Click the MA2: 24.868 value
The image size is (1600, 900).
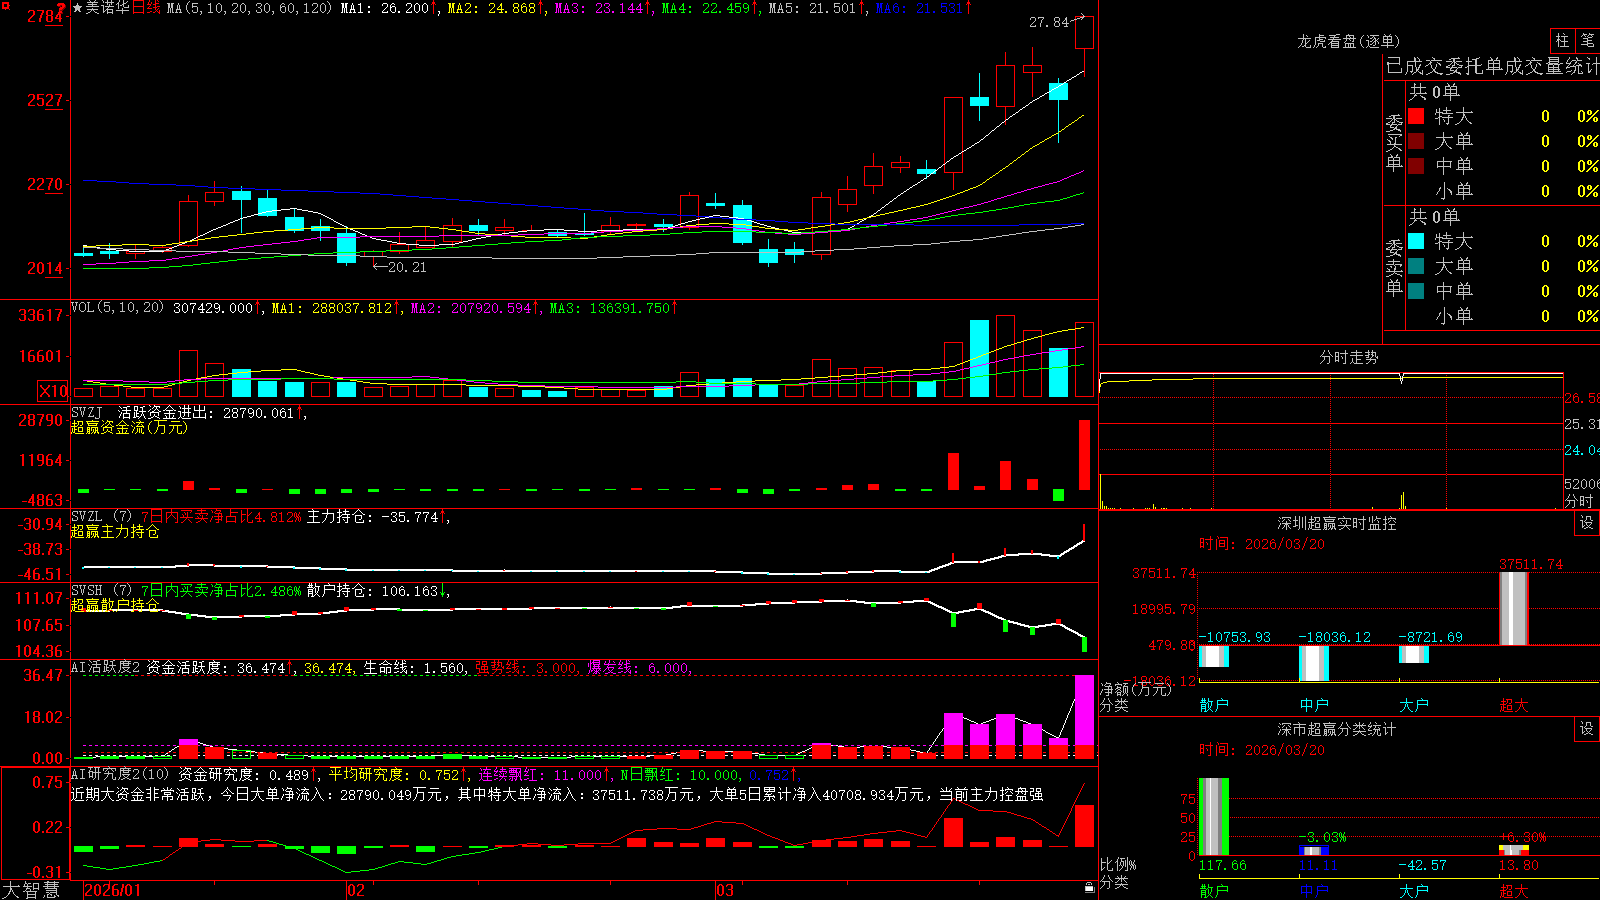496,8
